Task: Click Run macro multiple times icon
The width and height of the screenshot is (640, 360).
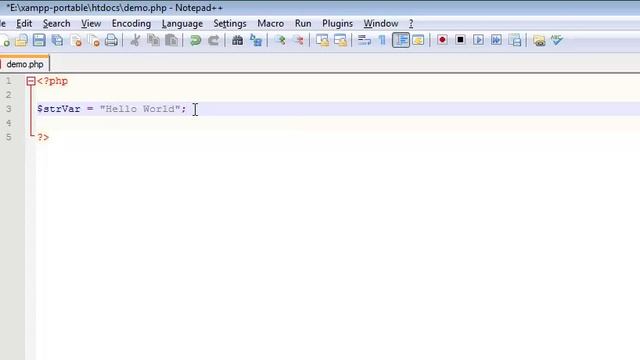Action: click(496, 40)
